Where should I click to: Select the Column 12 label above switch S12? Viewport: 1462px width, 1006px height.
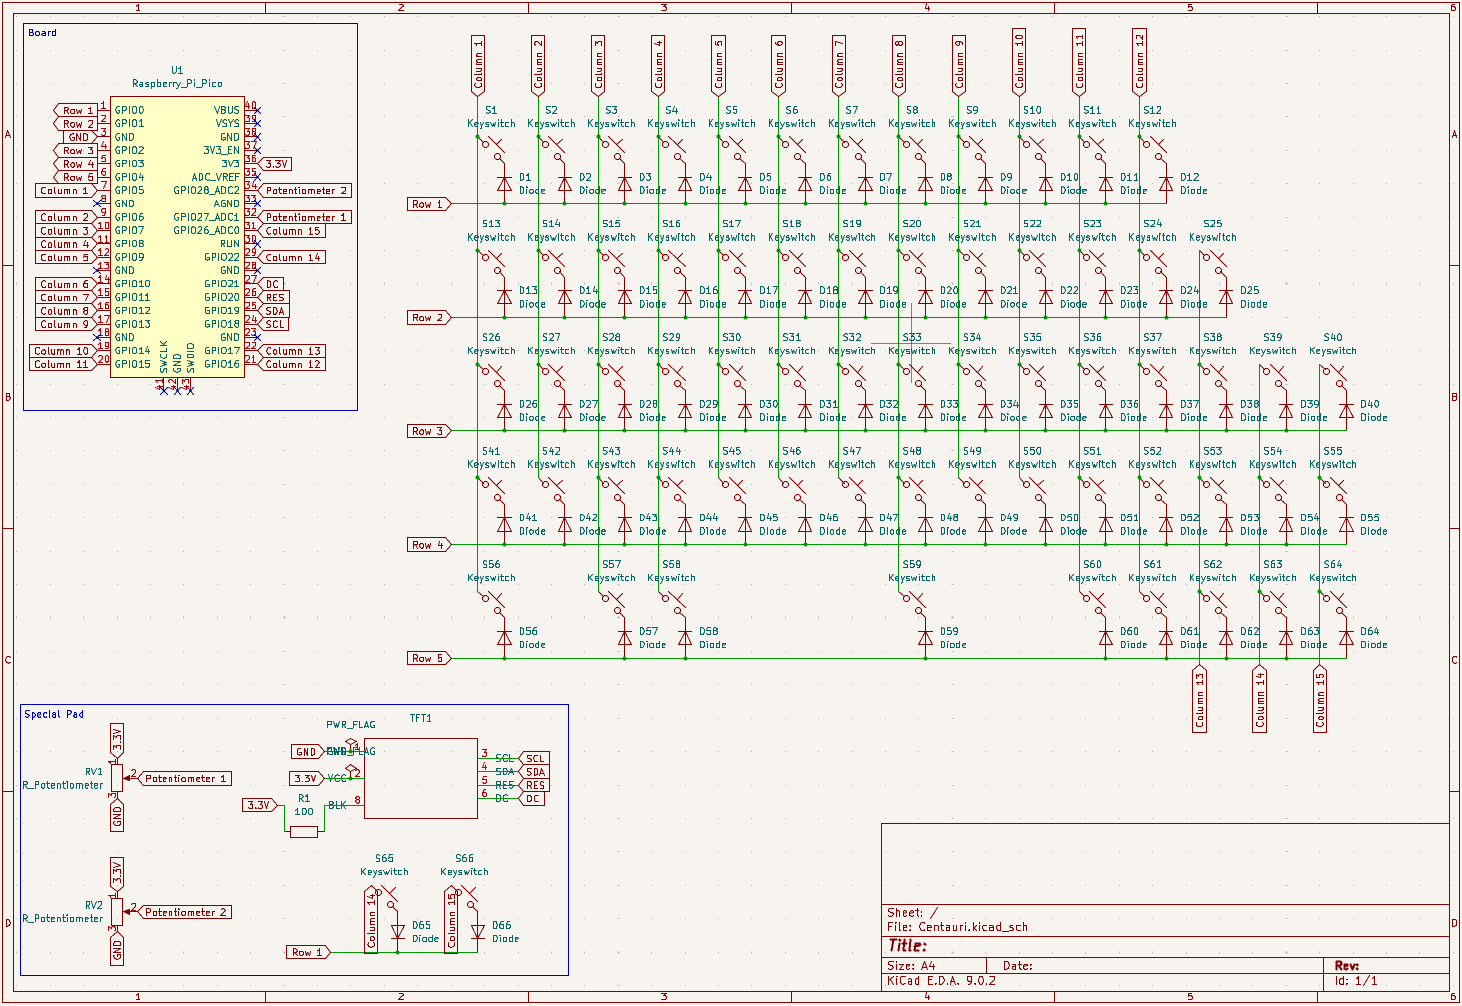tap(1139, 62)
